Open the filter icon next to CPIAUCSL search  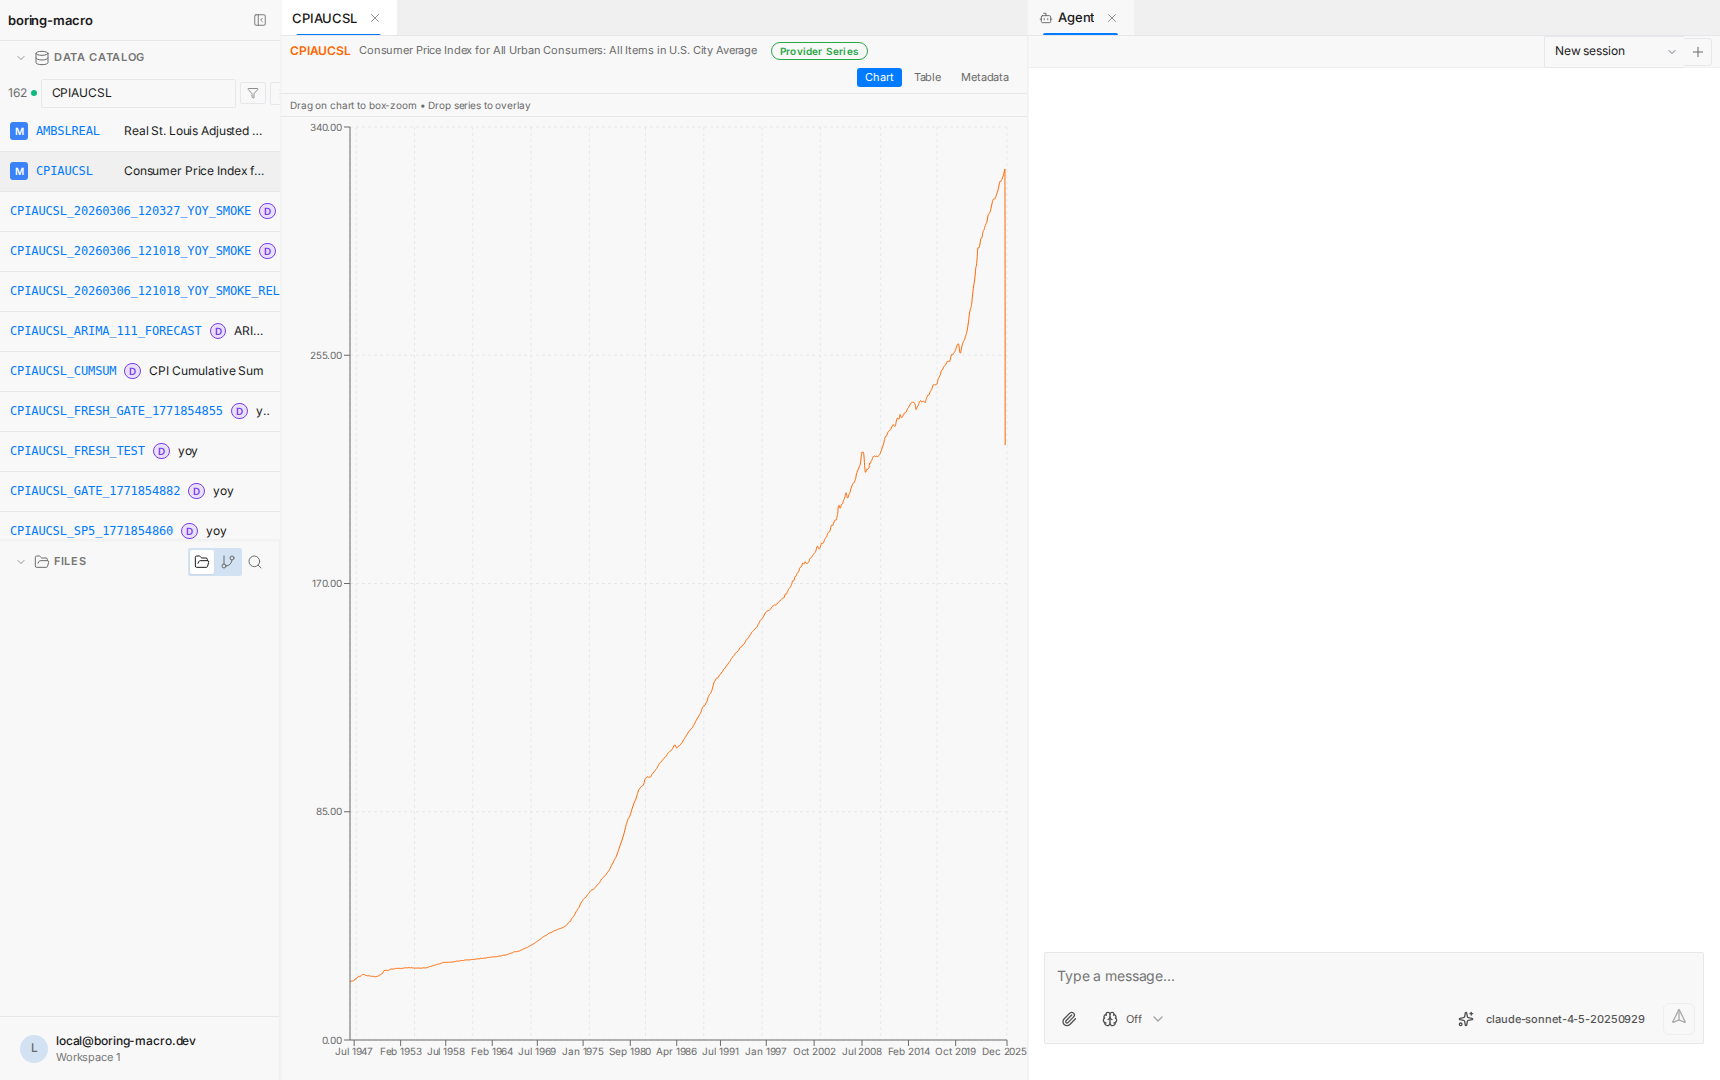(x=252, y=92)
